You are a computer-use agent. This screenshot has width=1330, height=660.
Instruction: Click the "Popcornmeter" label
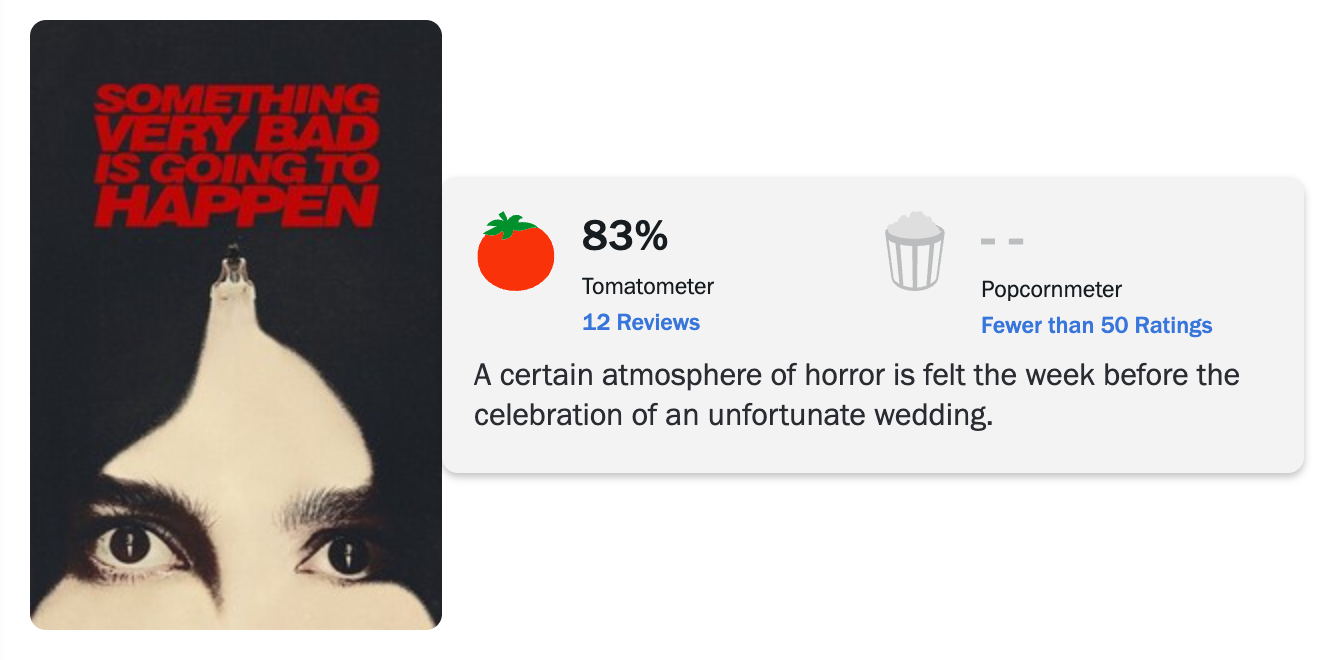1051,289
